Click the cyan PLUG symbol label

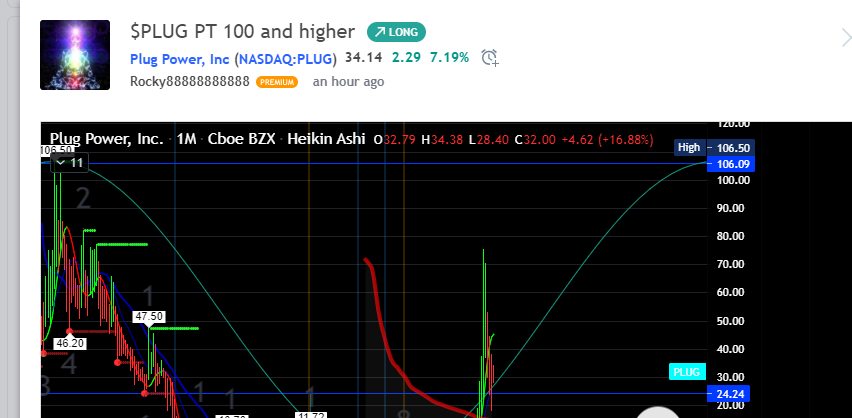[687, 372]
